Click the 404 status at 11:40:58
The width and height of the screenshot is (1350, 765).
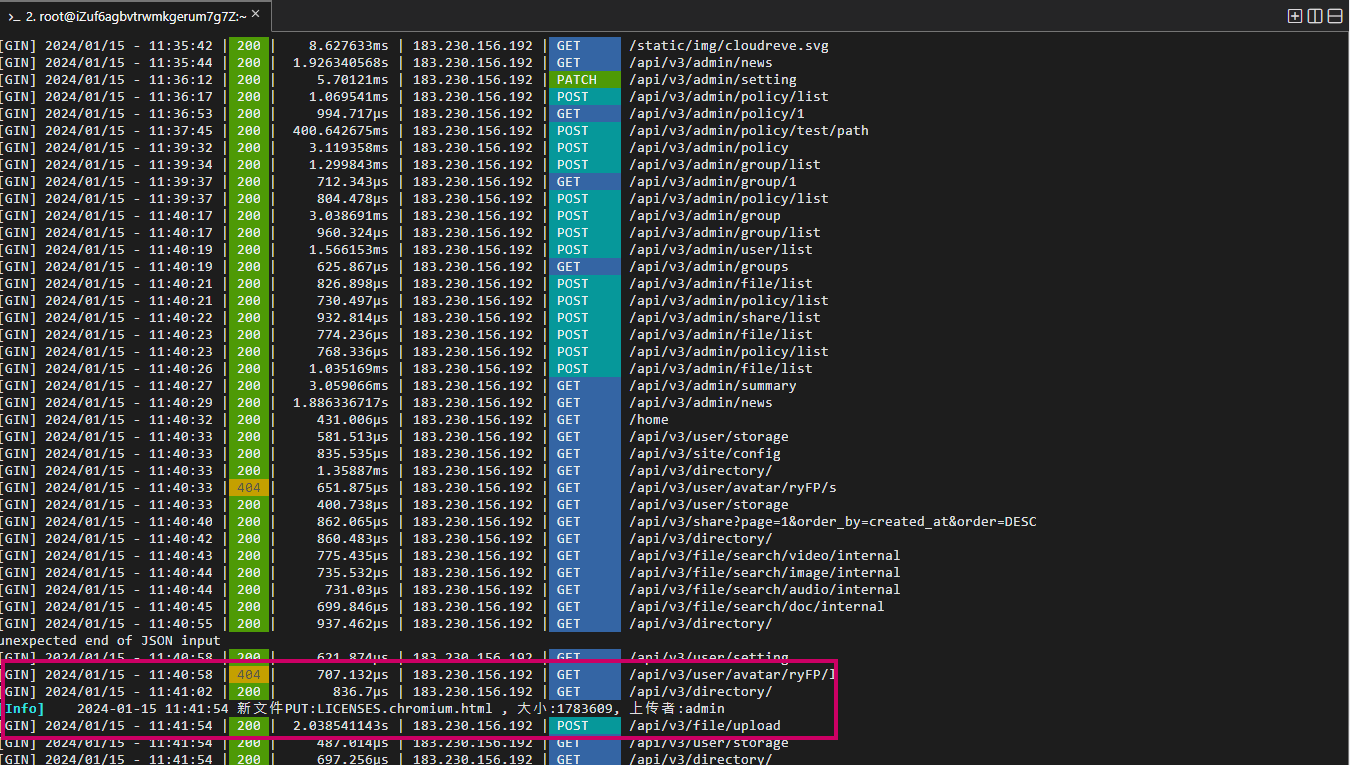pos(249,675)
